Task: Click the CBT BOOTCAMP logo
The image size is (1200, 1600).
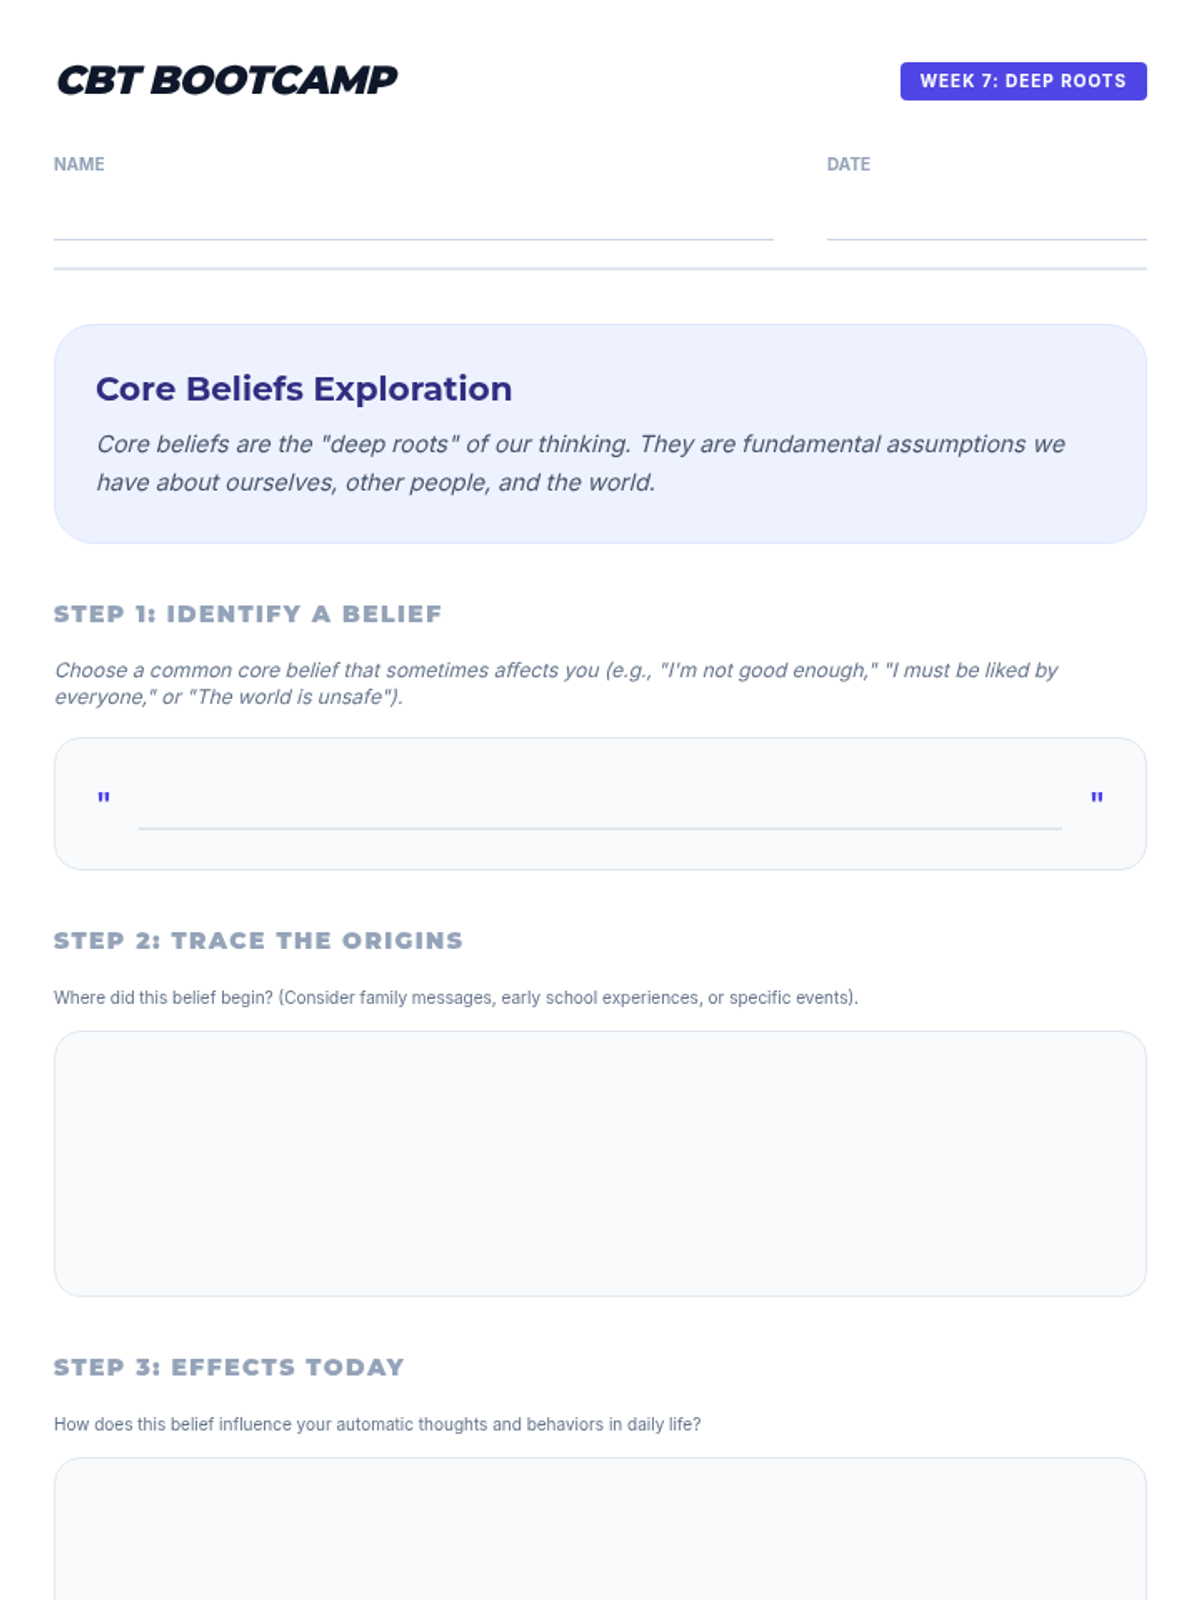Action: pos(227,80)
